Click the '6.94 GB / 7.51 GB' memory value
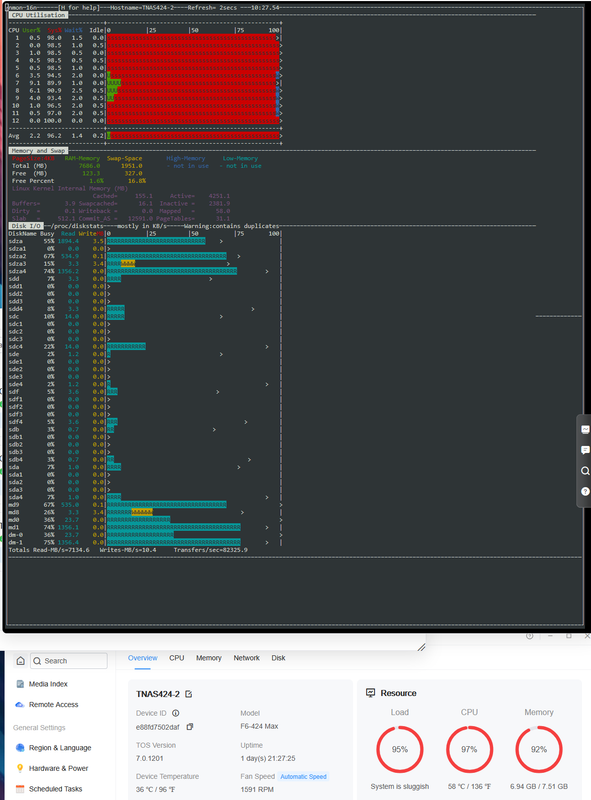This screenshot has width=591, height=800. (538, 786)
